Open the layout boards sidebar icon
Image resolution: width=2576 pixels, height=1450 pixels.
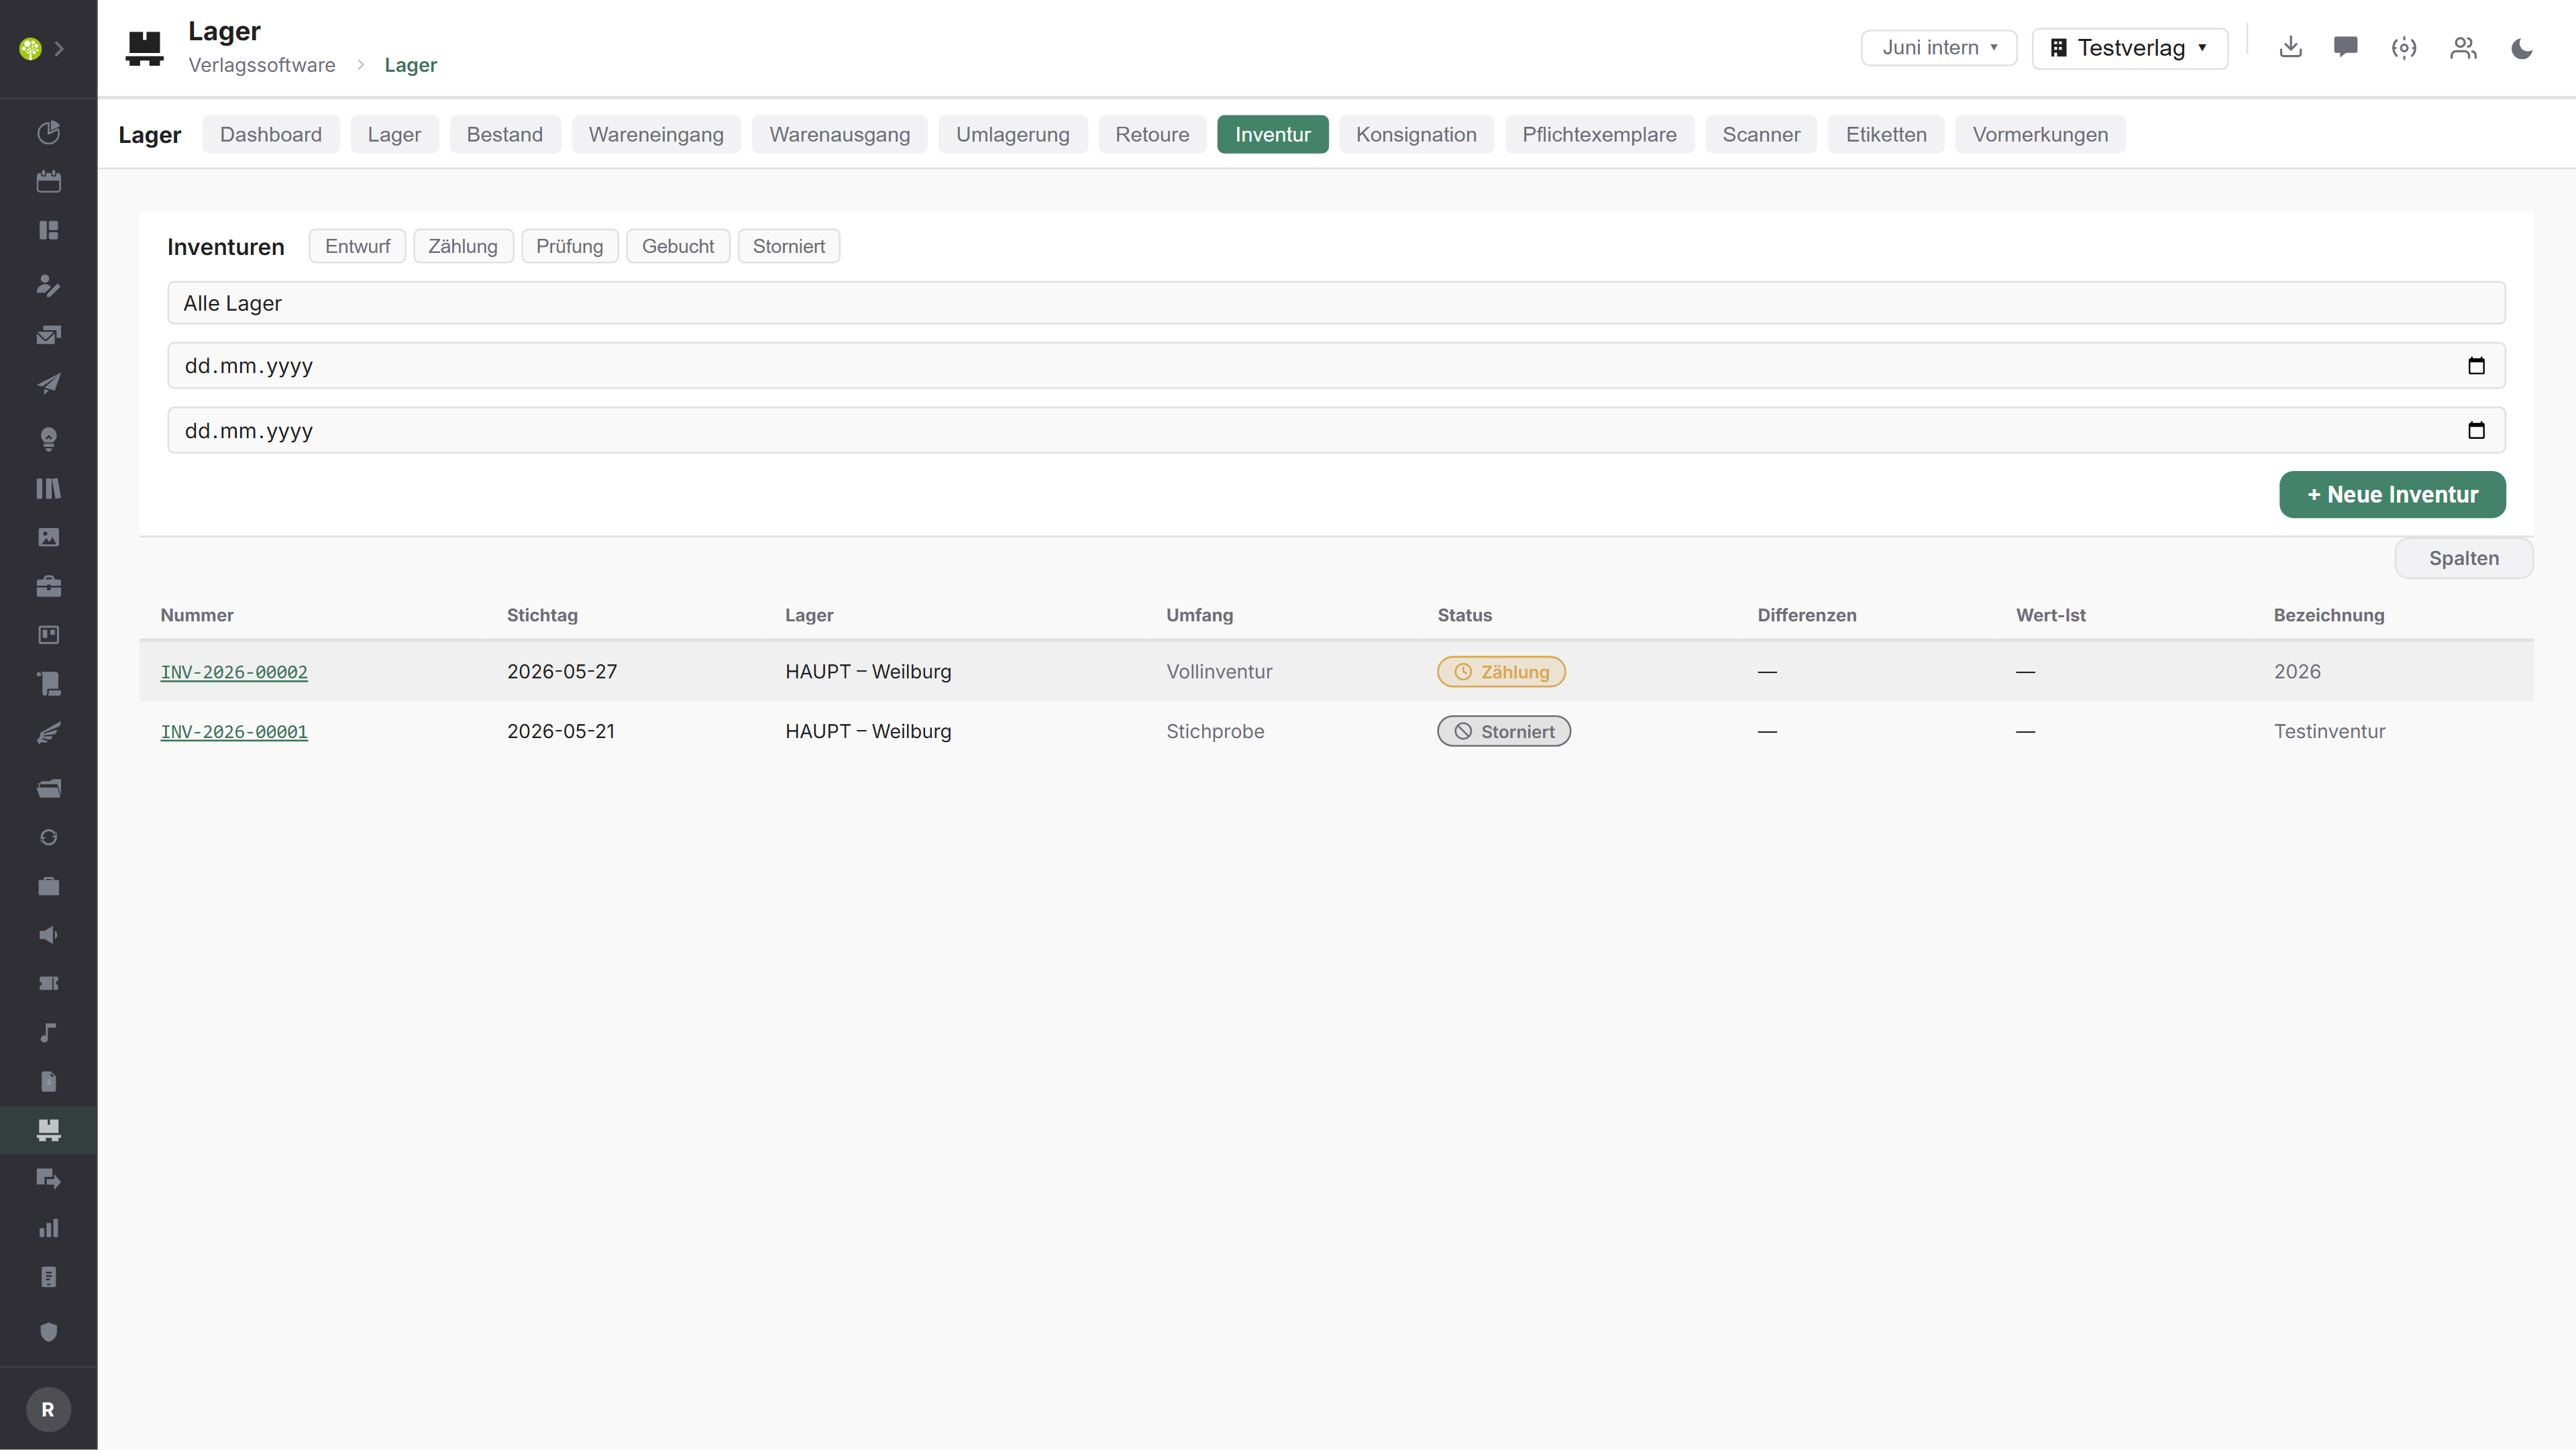pos(48,230)
